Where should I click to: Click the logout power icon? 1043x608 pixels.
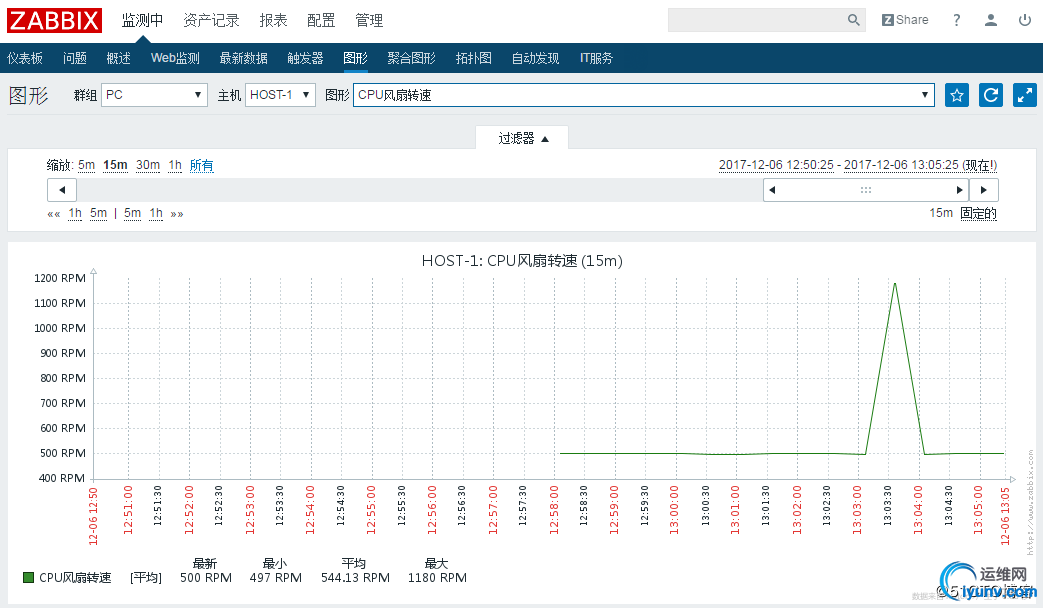coord(1025,20)
